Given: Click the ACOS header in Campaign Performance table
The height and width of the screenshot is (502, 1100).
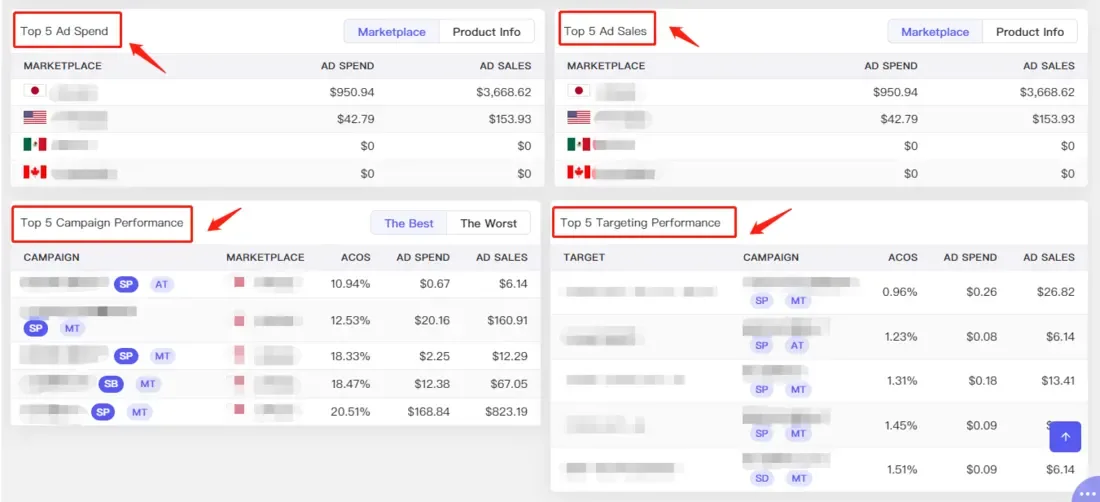Looking at the screenshot, I should pos(356,257).
